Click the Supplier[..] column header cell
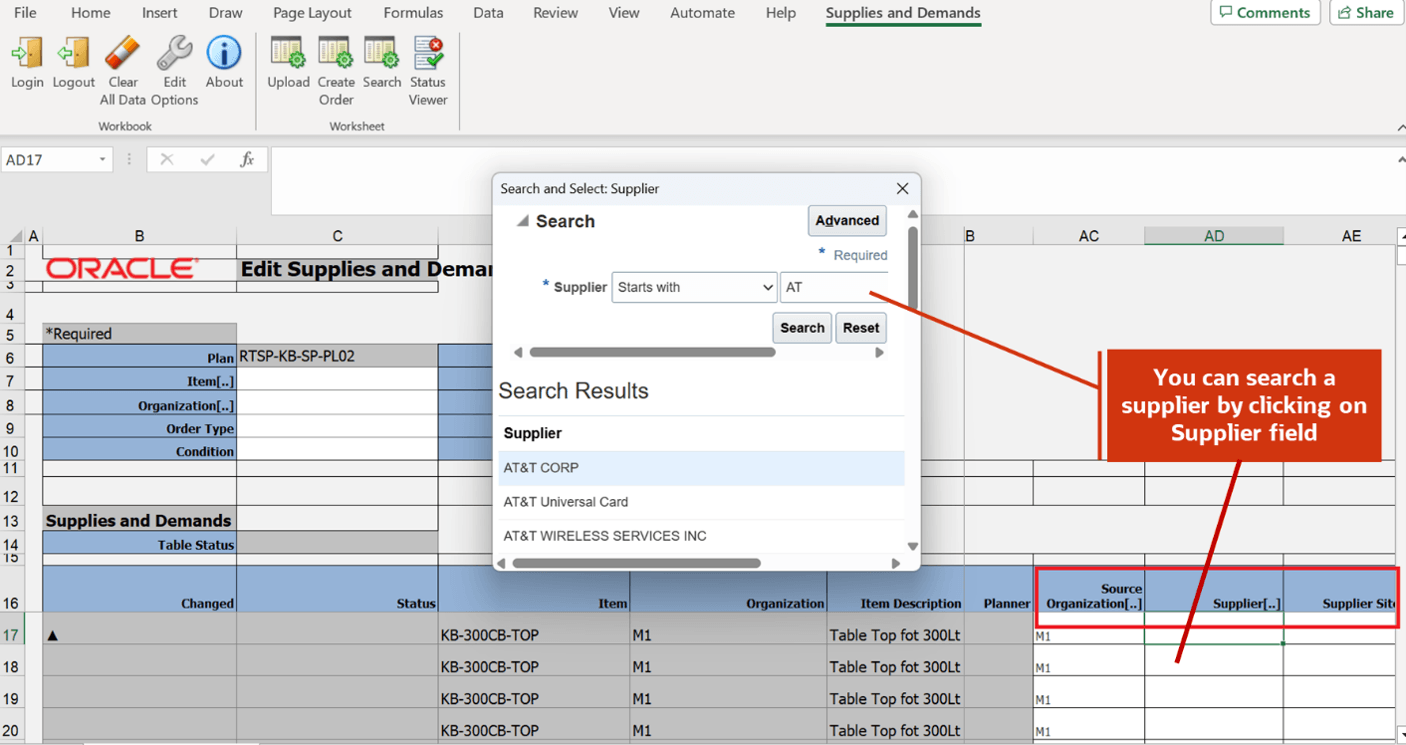This screenshot has height=745, width=1406. (x=1214, y=589)
